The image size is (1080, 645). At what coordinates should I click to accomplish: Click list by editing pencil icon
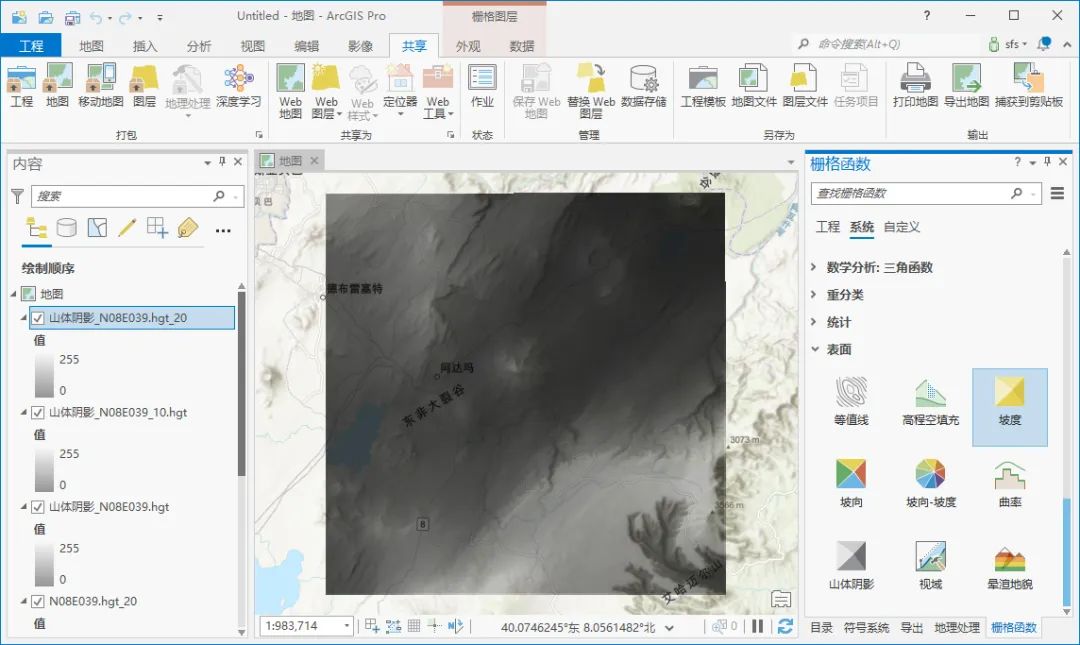pos(127,228)
